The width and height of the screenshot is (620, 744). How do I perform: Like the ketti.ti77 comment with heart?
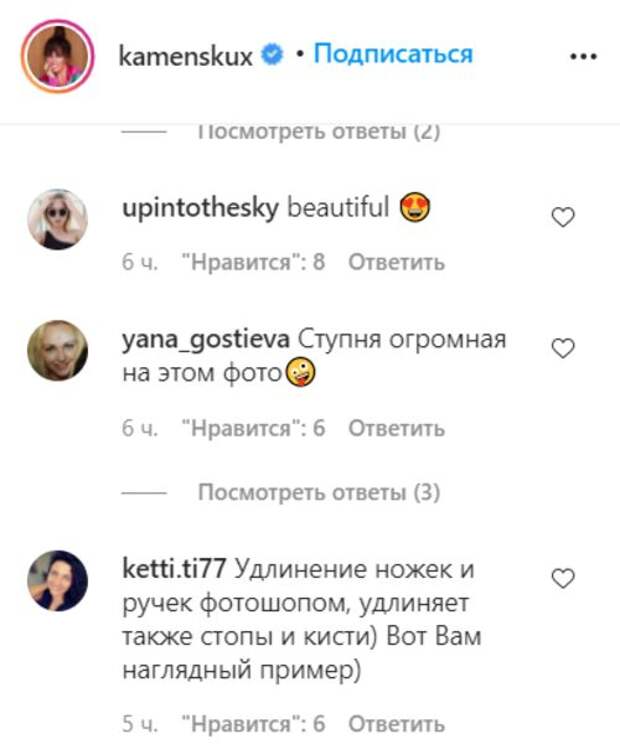pyautogui.click(x=563, y=578)
